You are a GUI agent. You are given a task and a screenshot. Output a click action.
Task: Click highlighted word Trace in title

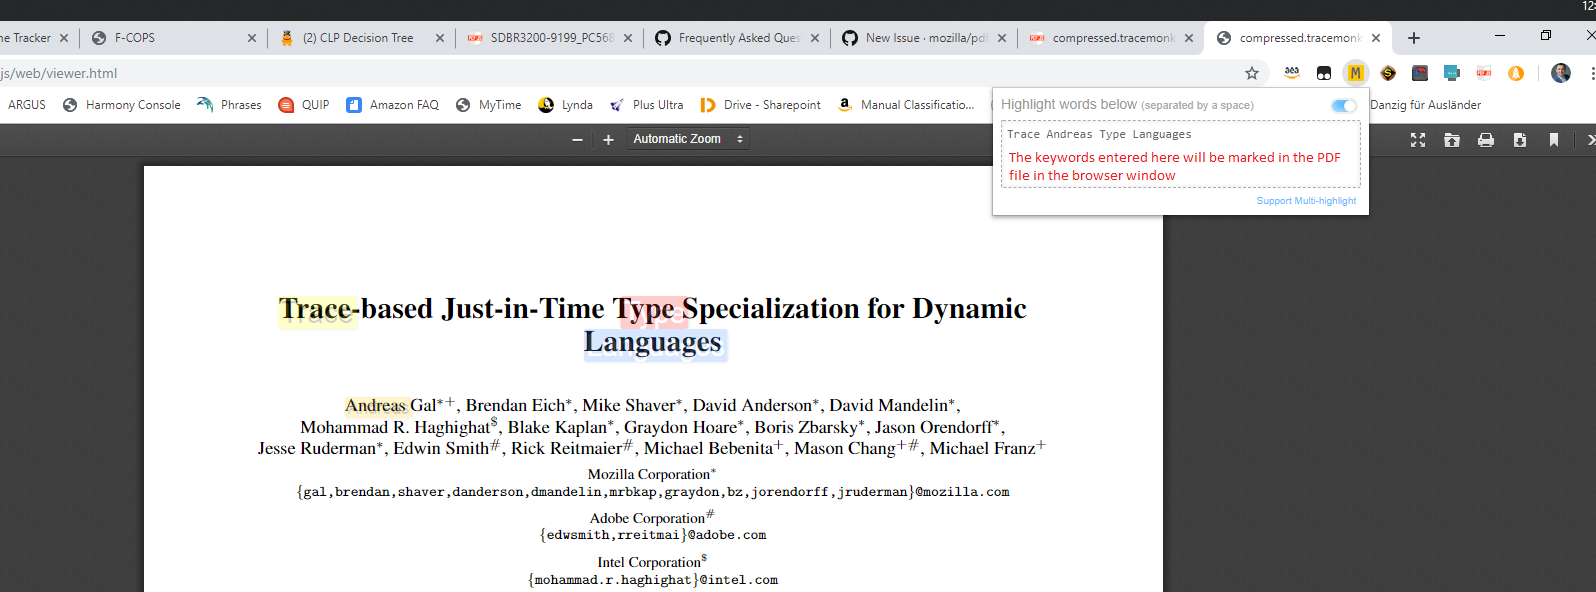tap(316, 309)
